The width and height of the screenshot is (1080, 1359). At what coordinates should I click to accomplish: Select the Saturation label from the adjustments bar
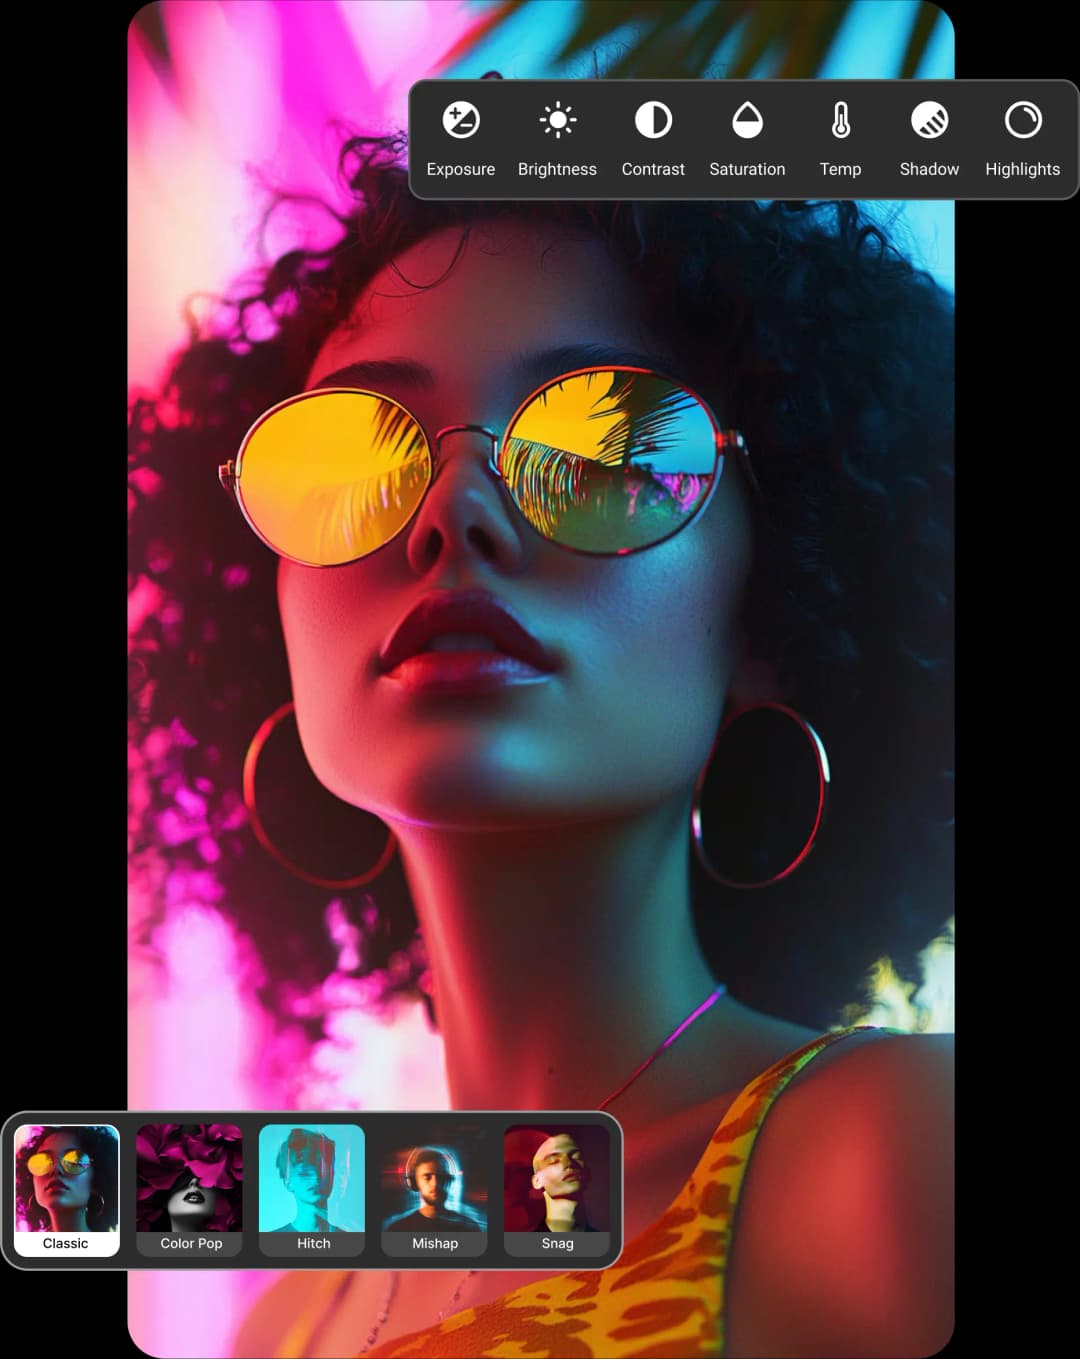[747, 169]
